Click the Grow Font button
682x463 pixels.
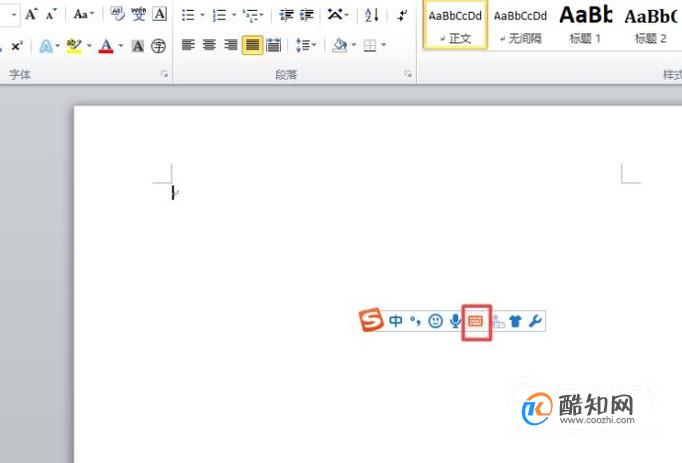[x=31, y=15]
